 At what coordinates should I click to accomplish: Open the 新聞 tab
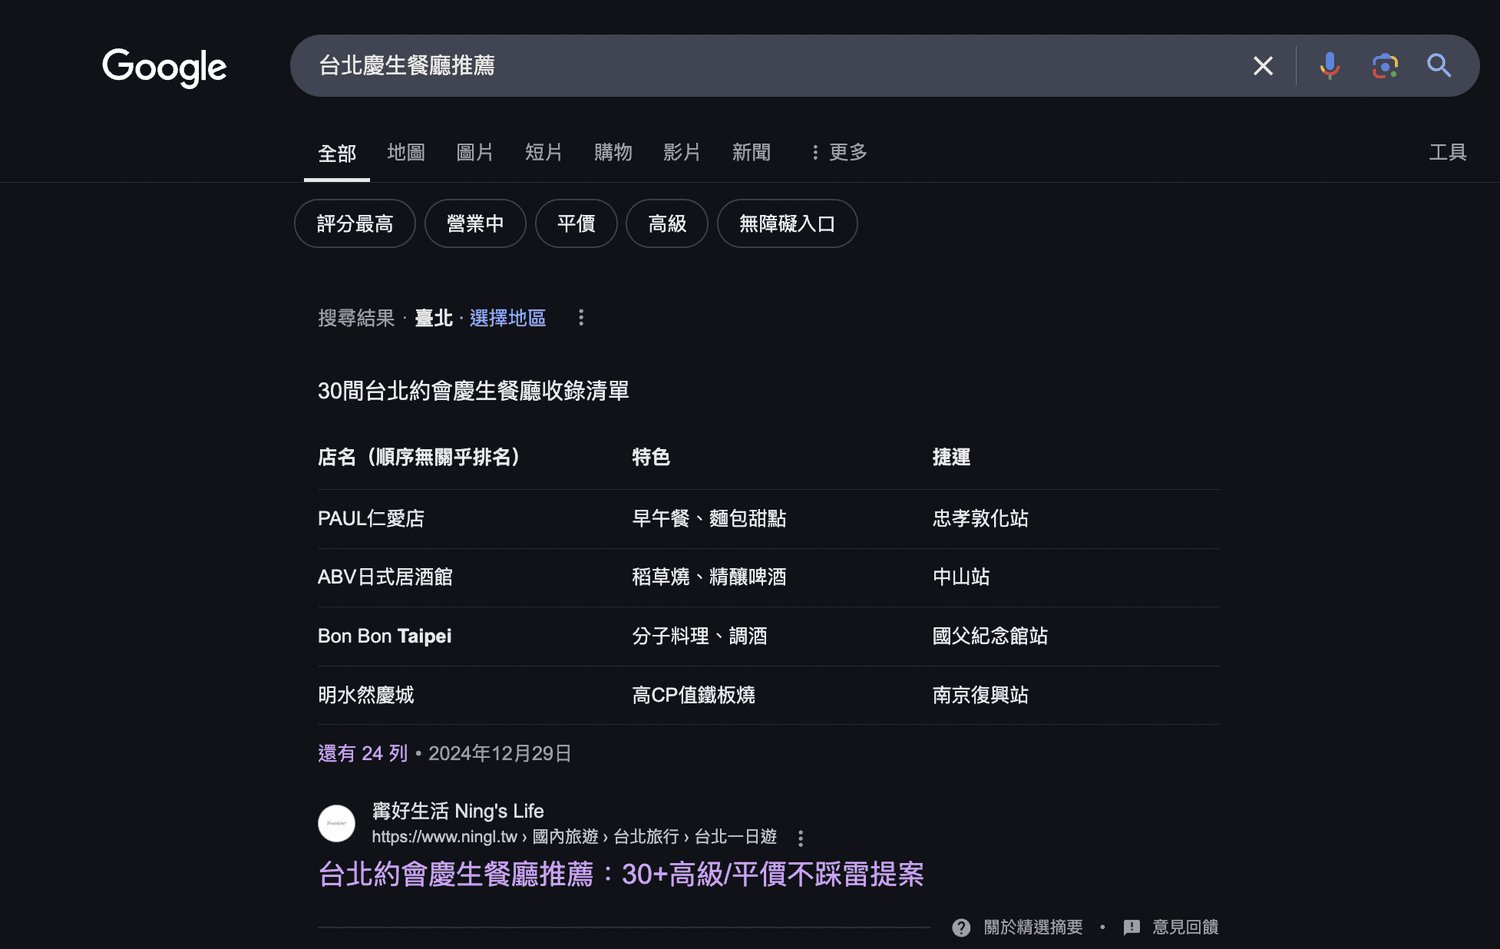coord(751,152)
